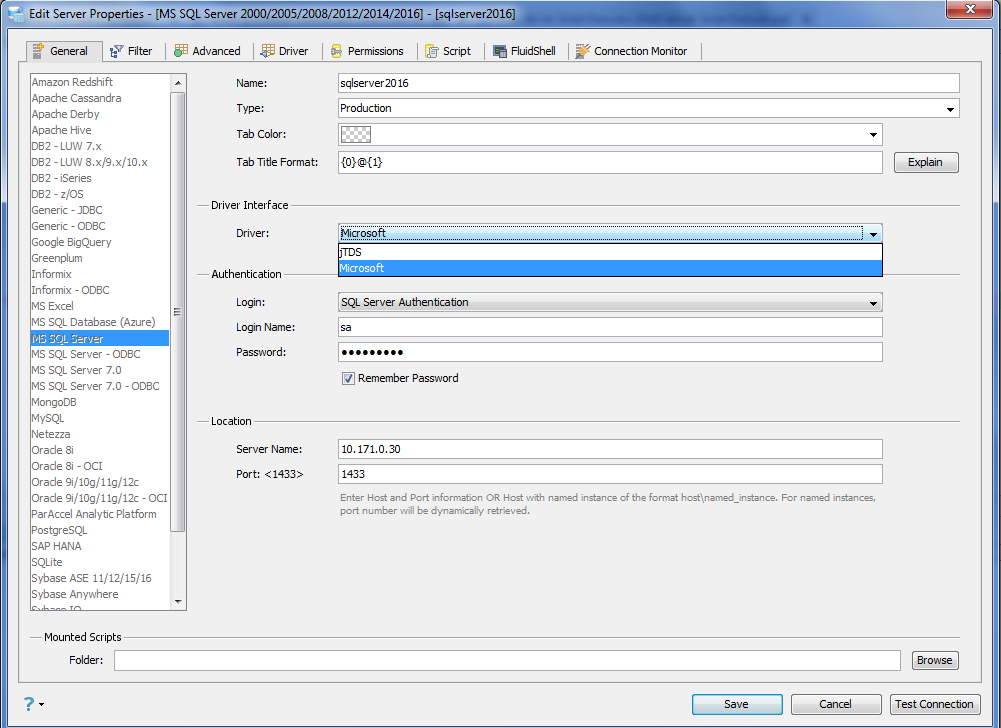Click the blue help question mark icon

click(29, 704)
